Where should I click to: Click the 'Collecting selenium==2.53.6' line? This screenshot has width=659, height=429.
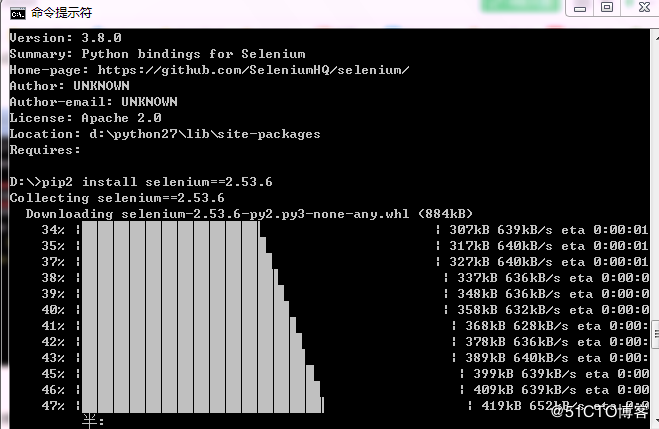pyautogui.click(x=117, y=198)
